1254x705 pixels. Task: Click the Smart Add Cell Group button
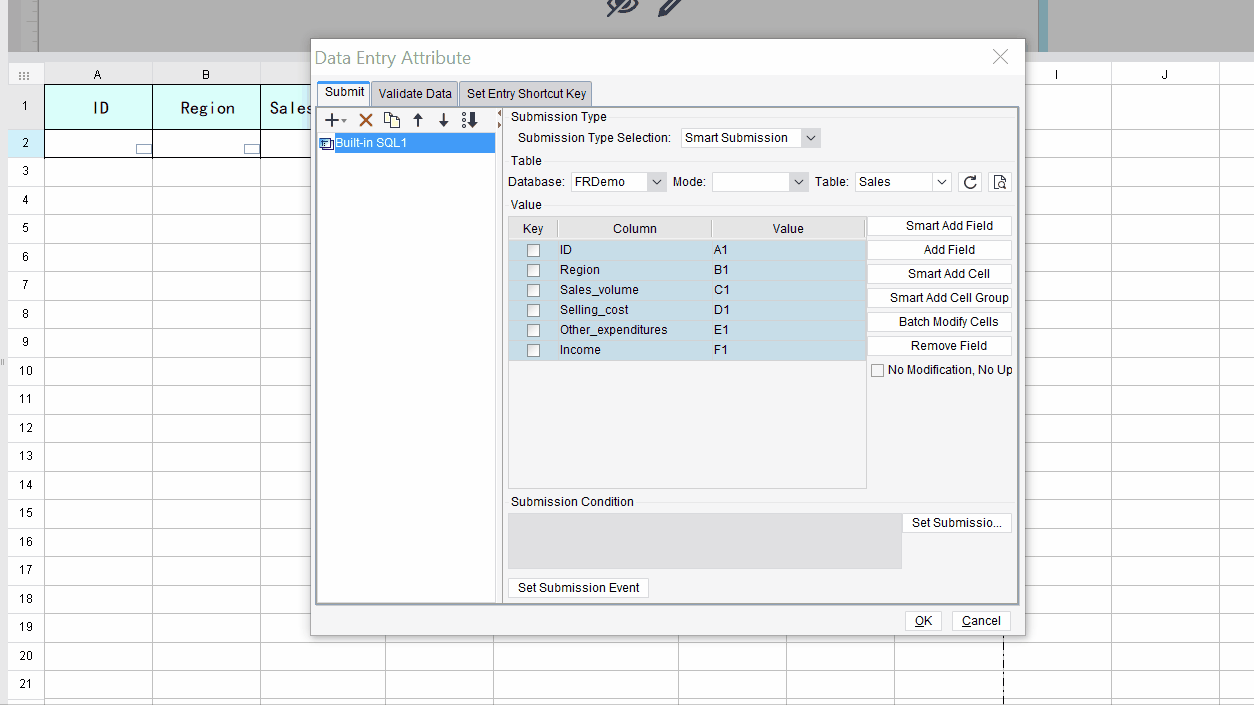(939, 297)
